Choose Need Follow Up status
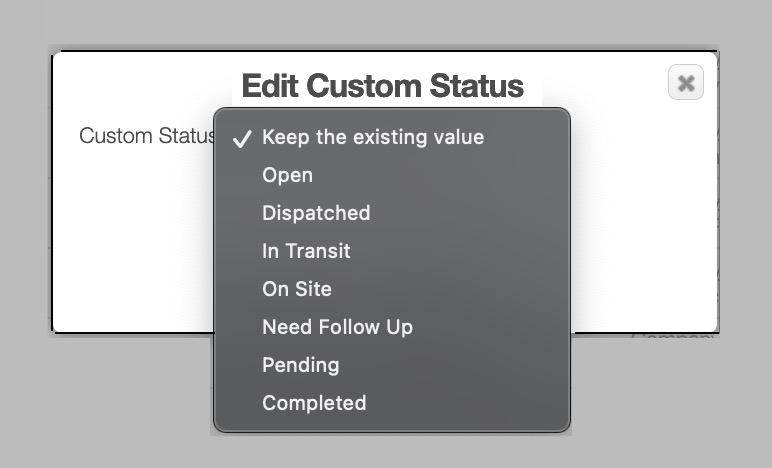This screenshot has width=772, height=468. [337, 327]
